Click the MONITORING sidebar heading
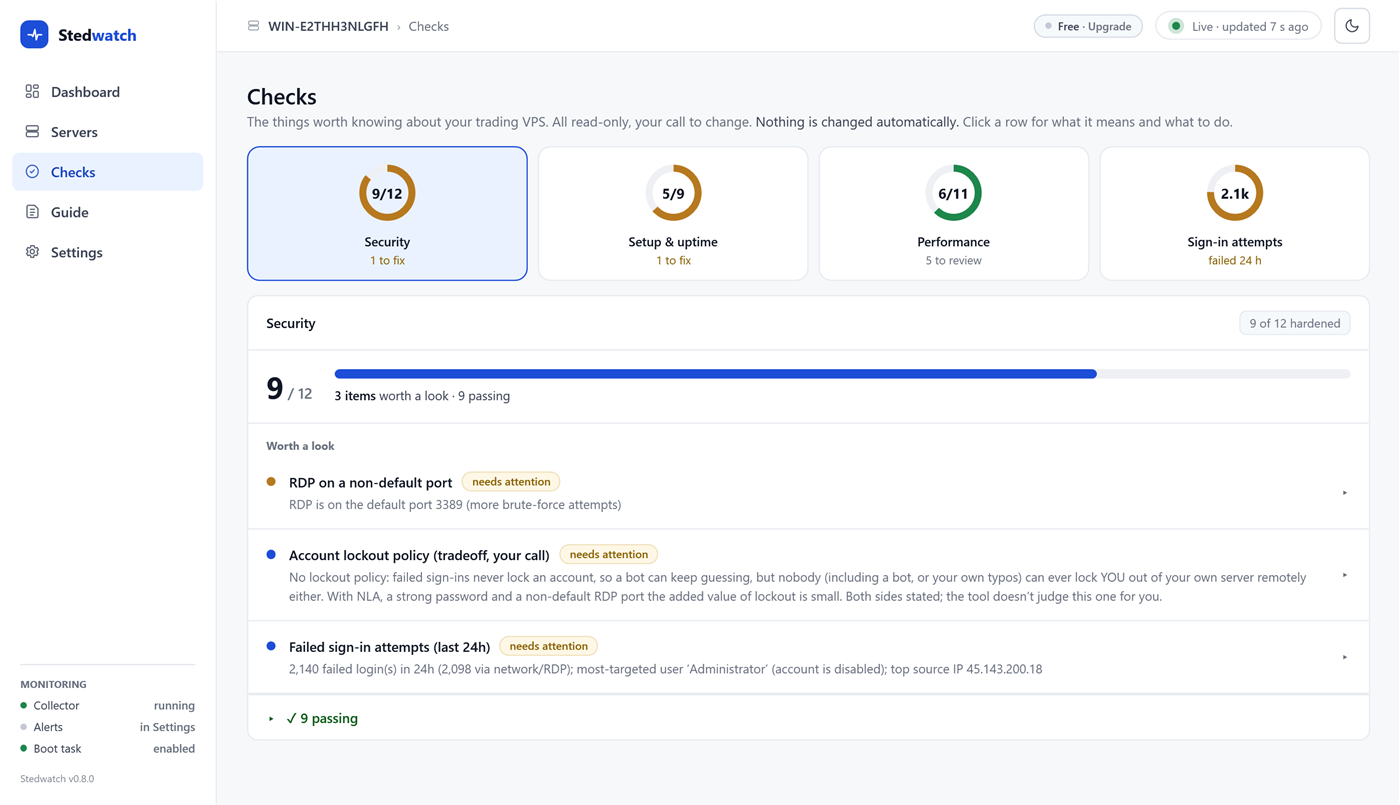 (53, 684)
